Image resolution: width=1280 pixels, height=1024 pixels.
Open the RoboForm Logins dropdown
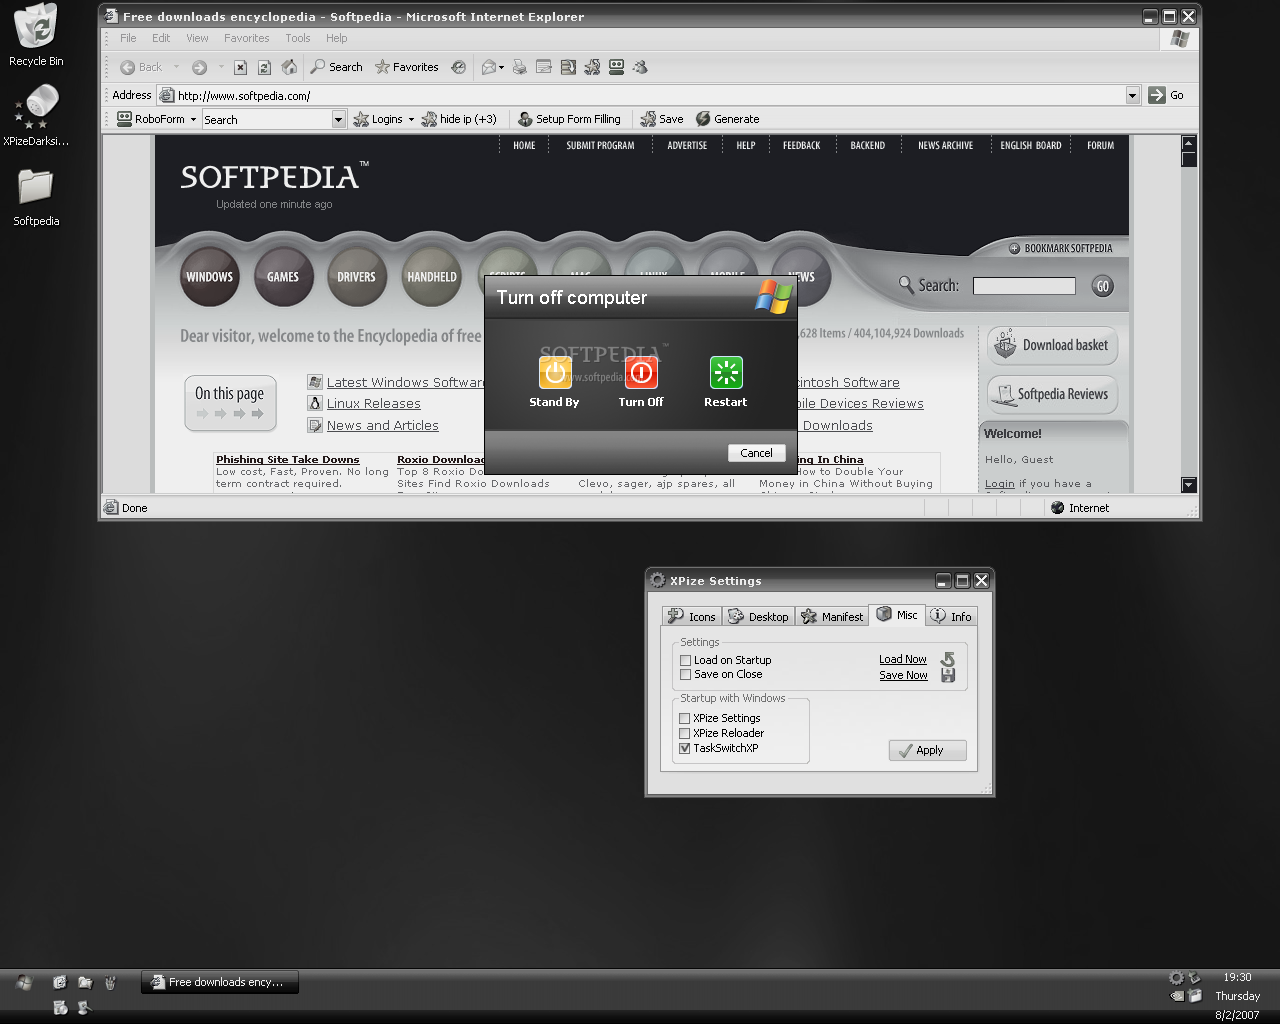click(384, 119)
